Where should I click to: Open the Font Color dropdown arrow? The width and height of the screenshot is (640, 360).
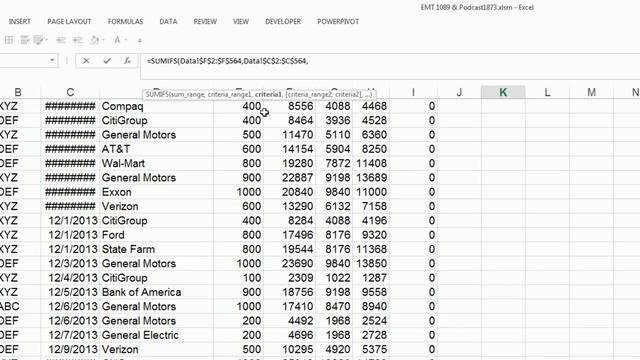[126, 40]
